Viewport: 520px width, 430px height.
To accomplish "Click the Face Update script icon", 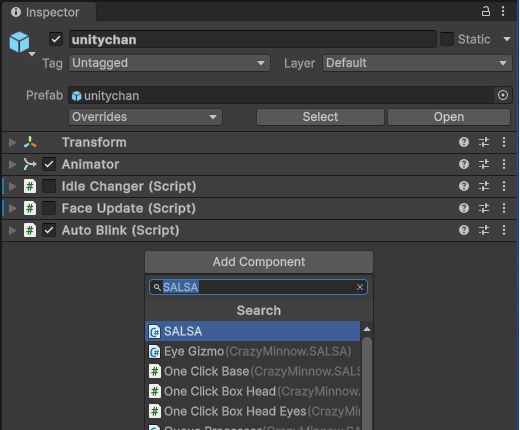I will [x=30, y=208].
